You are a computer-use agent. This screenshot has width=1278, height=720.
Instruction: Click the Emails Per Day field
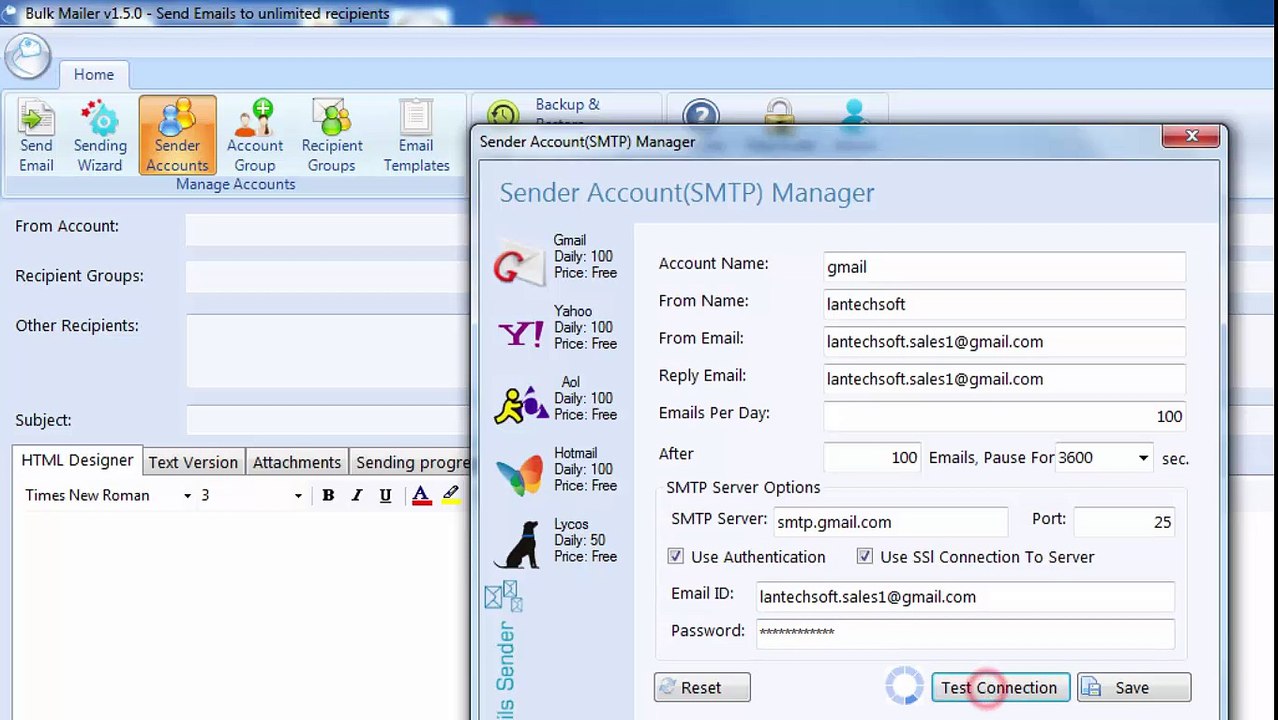[1004, 416]
